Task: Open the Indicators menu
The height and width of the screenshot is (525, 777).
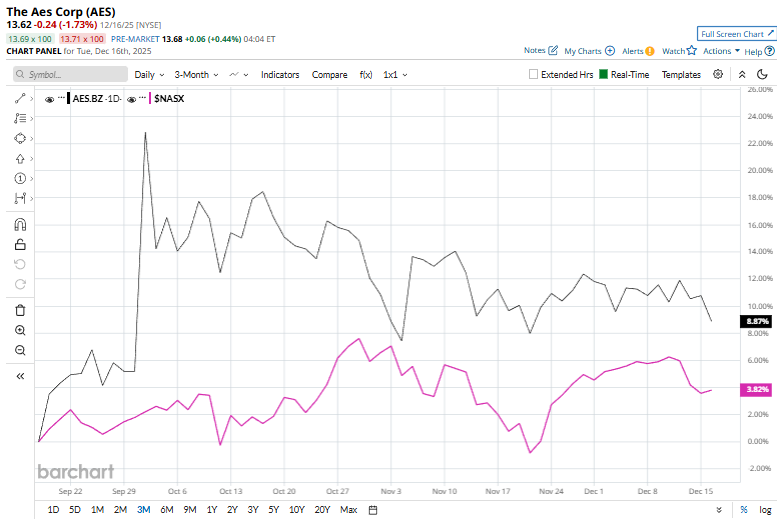Action: pos(280,74)
